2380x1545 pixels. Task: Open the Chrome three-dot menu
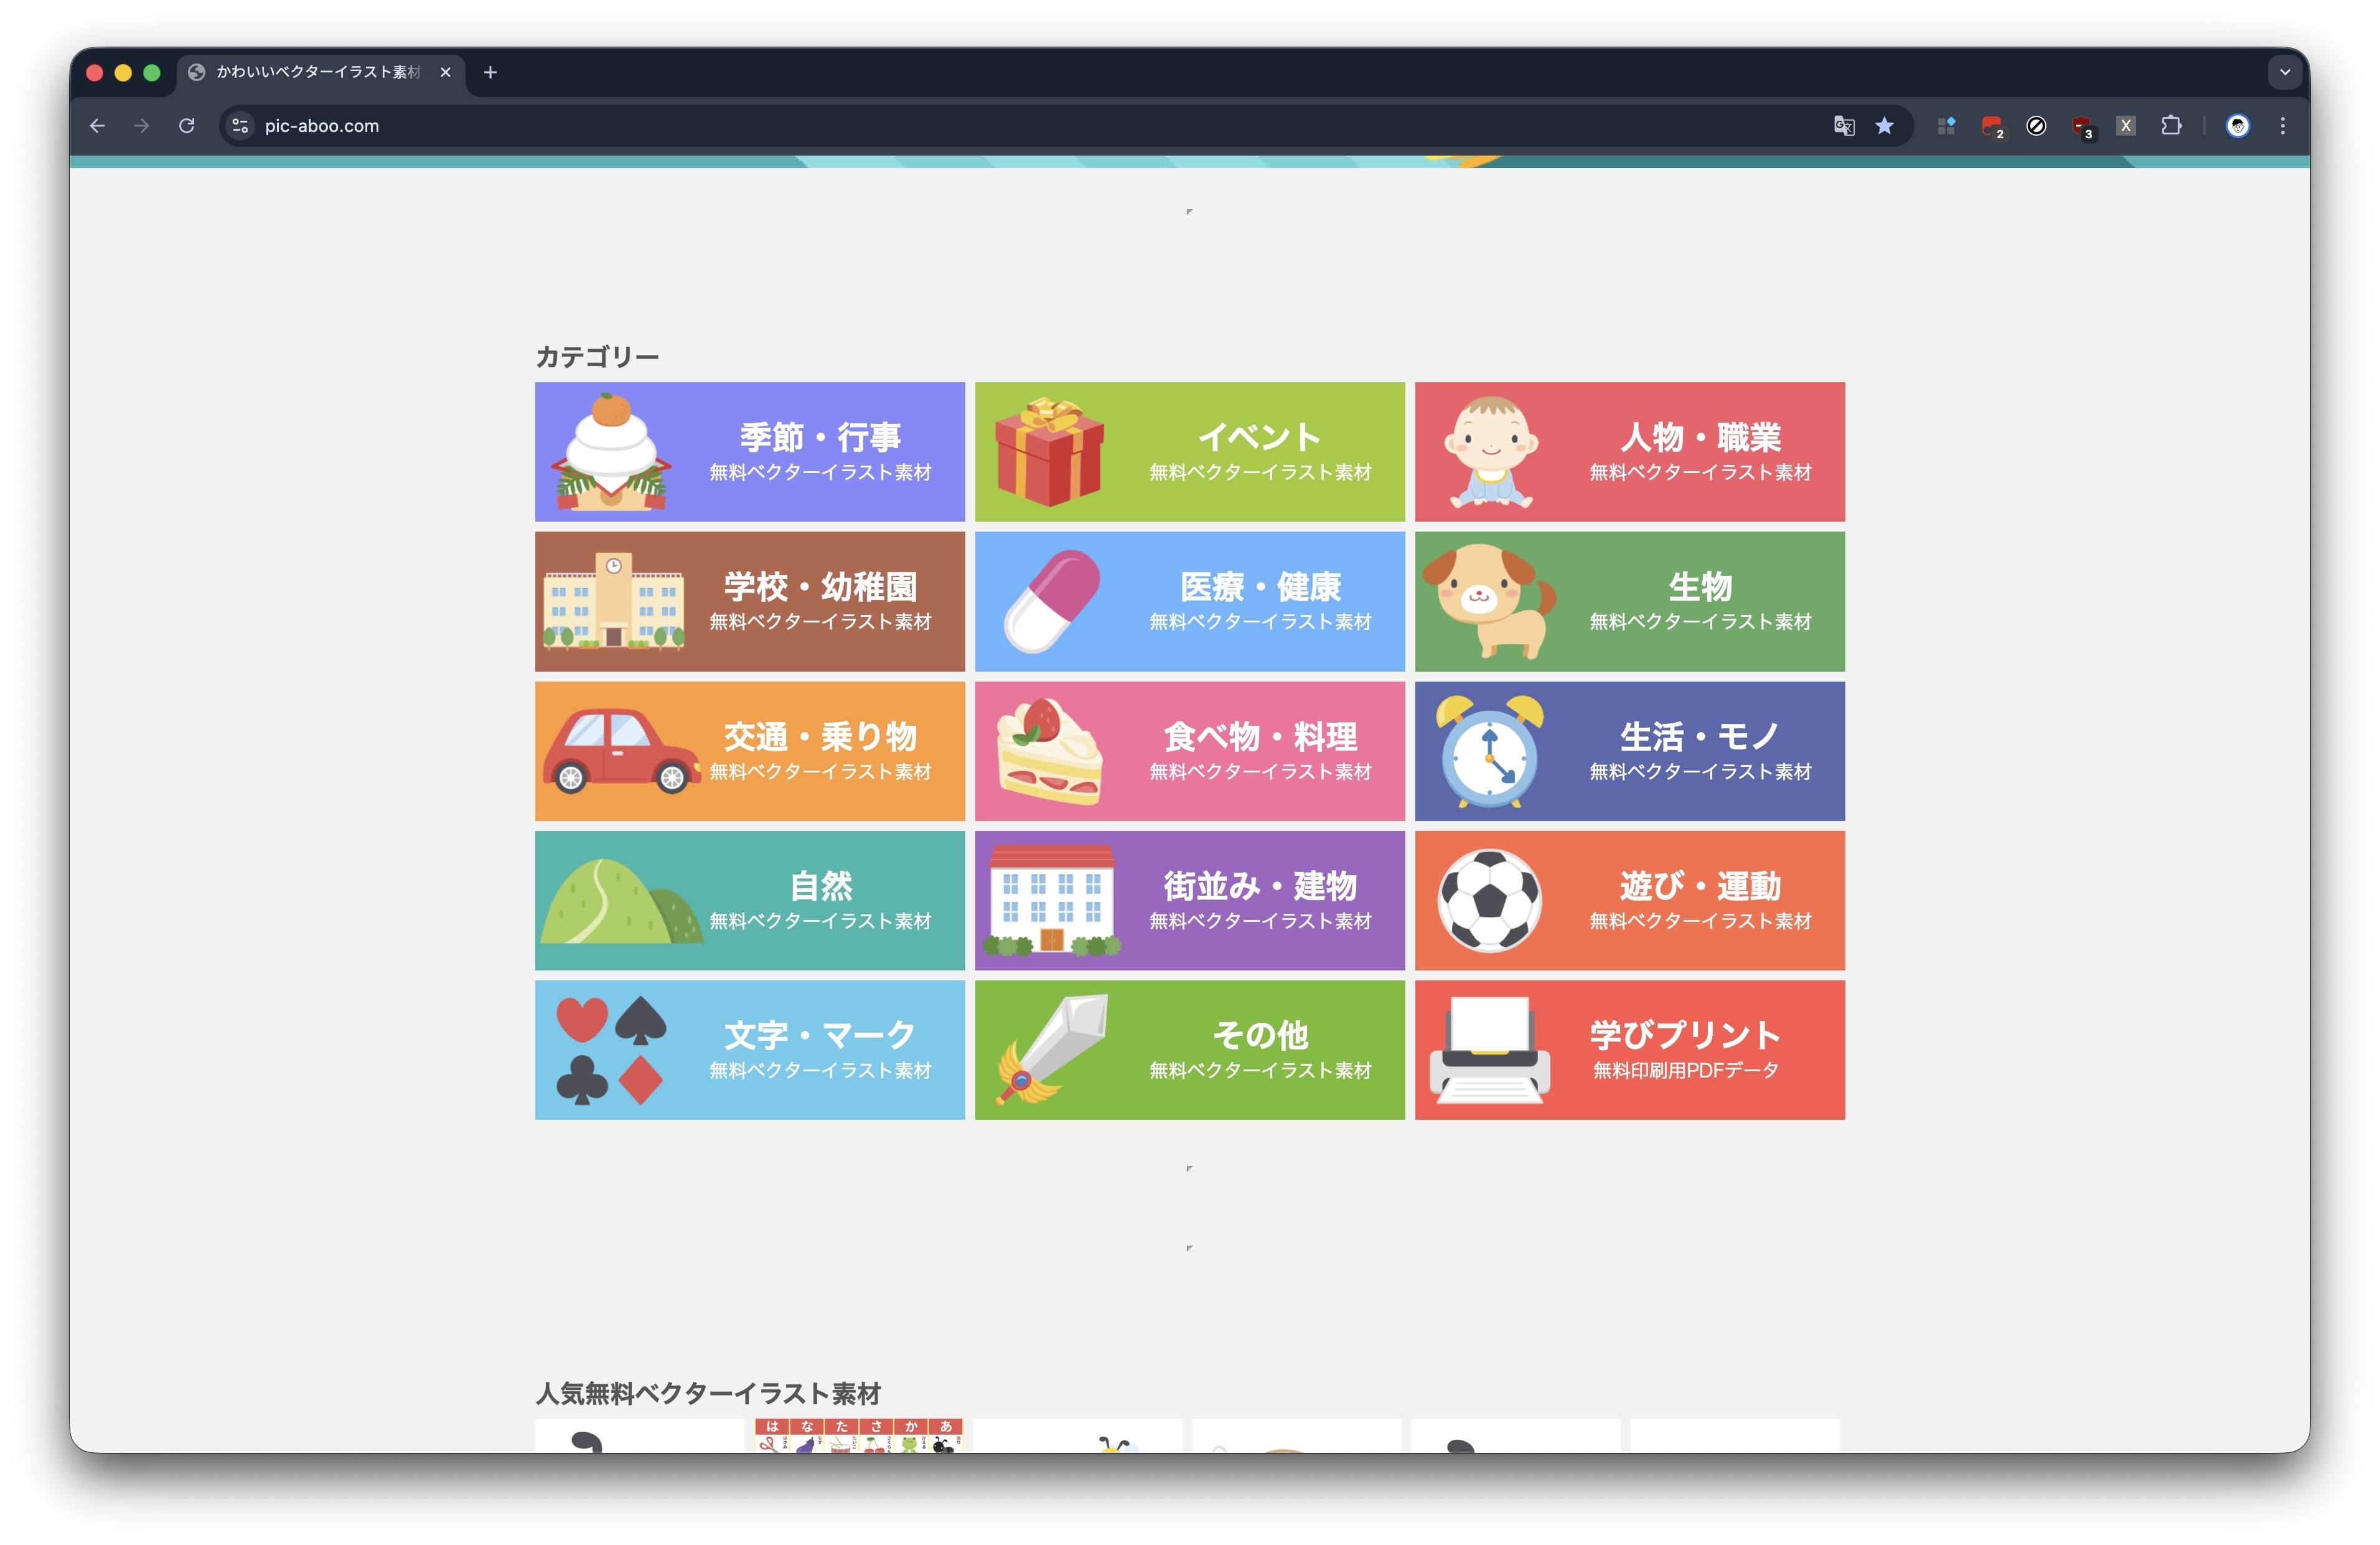point(2282,126)
